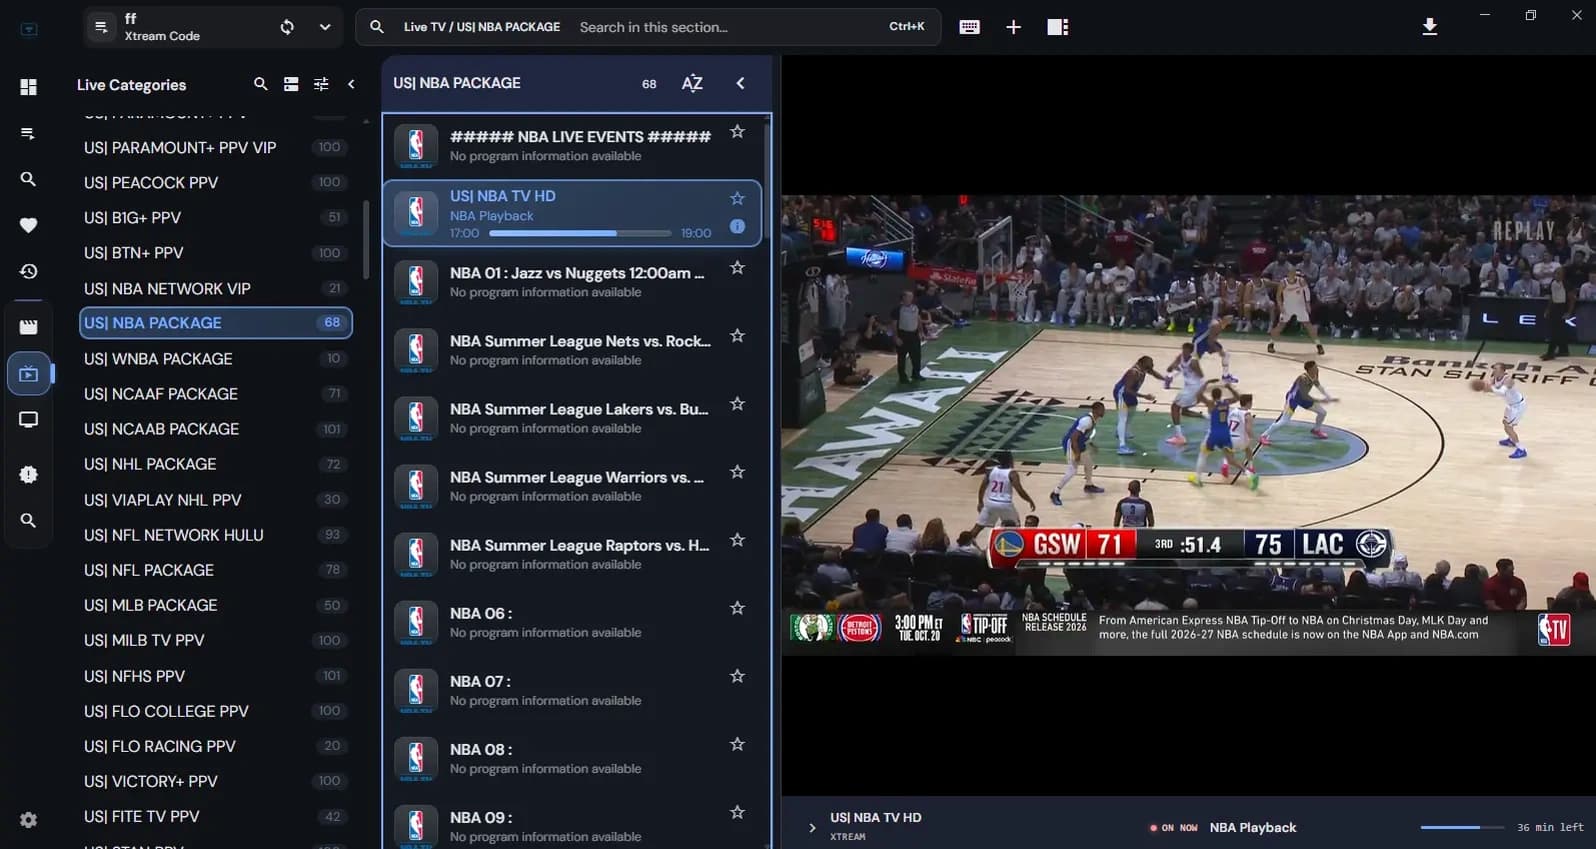The width and height of the screenshot is (1596, 849).
Task: Select US| NFL PACKAGE category
Action: coord(215,570)
